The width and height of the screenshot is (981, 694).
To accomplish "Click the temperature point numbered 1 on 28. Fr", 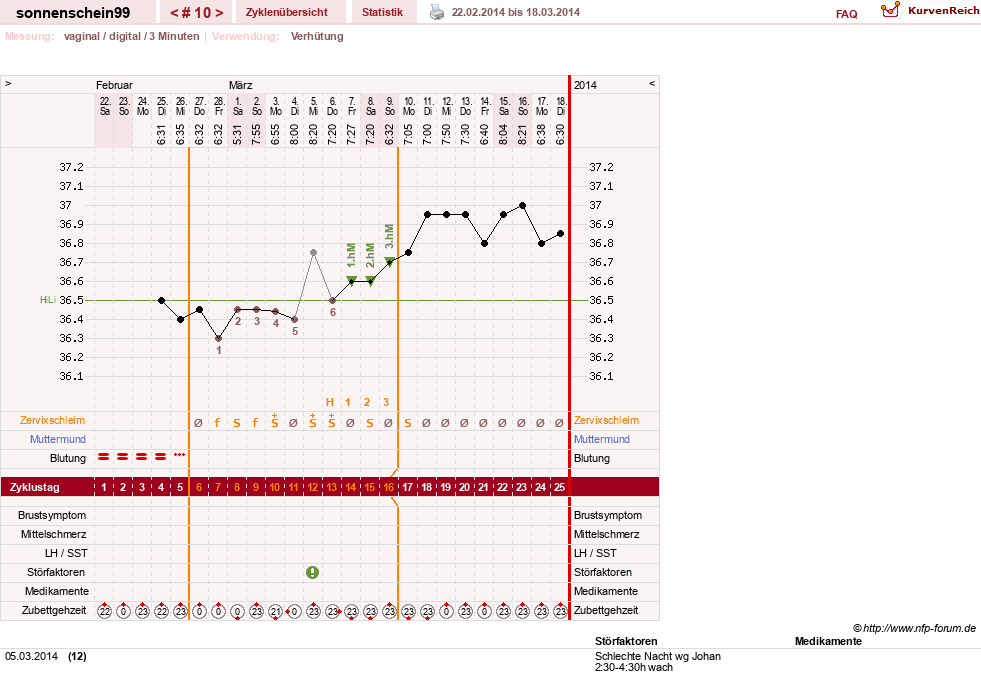I will coord(218,339).
